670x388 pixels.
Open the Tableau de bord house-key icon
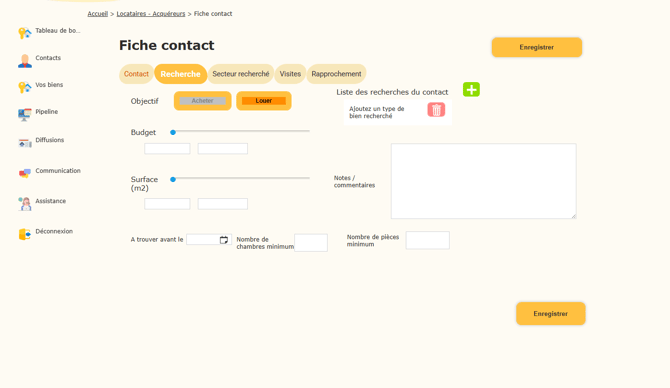25,33
